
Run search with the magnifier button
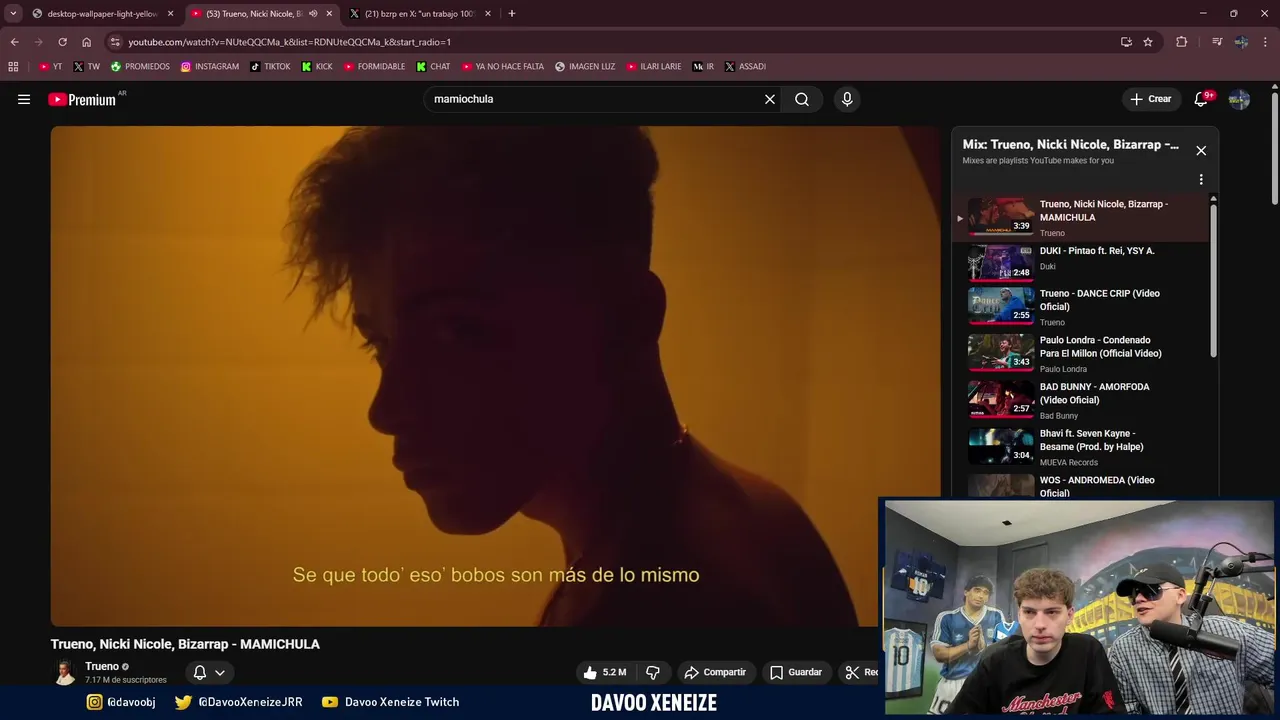coord(802,99)
